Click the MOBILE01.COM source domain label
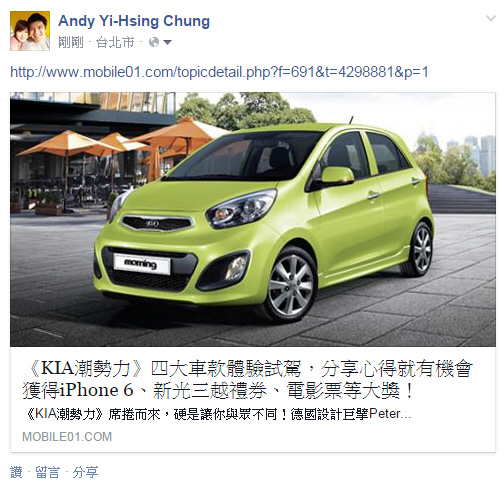The width and height of the screenshot is (504, 486). (67, 437)
